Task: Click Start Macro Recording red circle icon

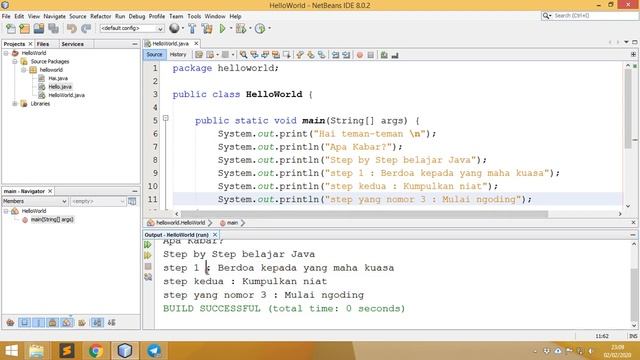Action: tap(360, 55)
